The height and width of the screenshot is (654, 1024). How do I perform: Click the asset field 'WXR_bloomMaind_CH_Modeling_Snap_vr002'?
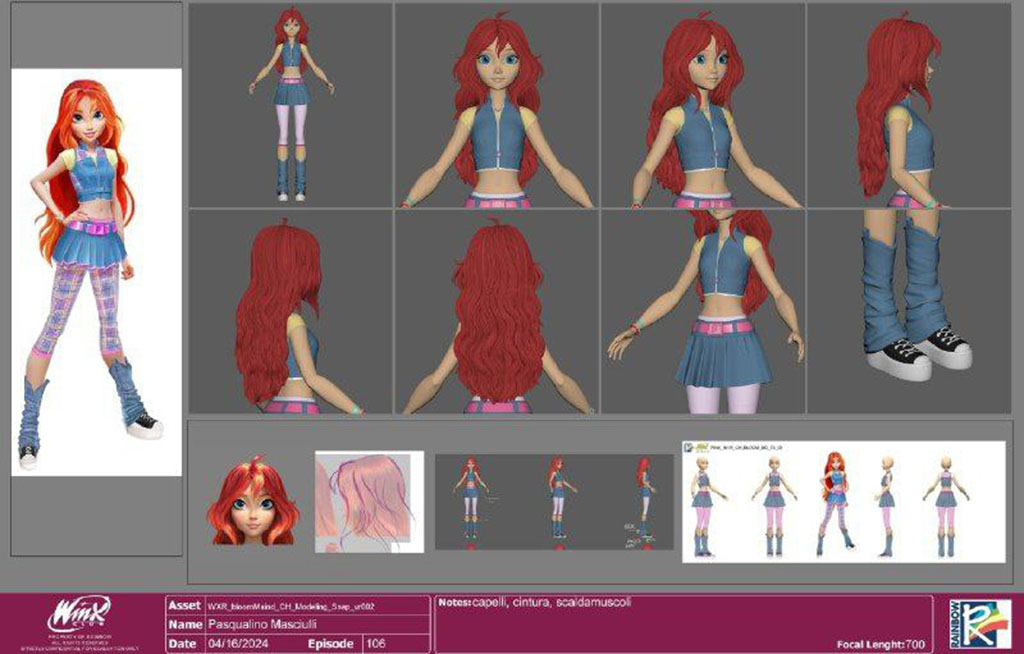(x=291, y=606)
